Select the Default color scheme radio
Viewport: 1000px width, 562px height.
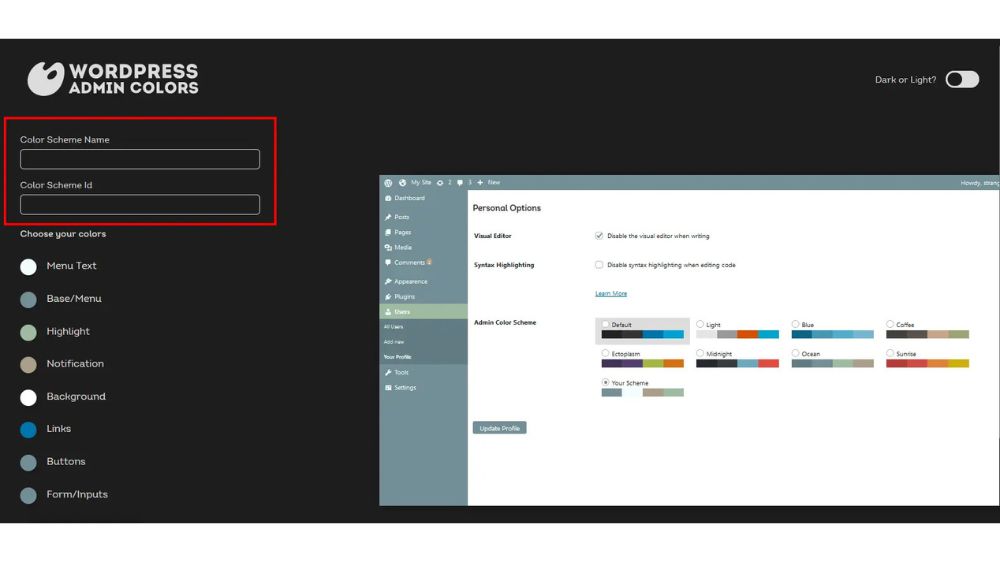(605, 325)
